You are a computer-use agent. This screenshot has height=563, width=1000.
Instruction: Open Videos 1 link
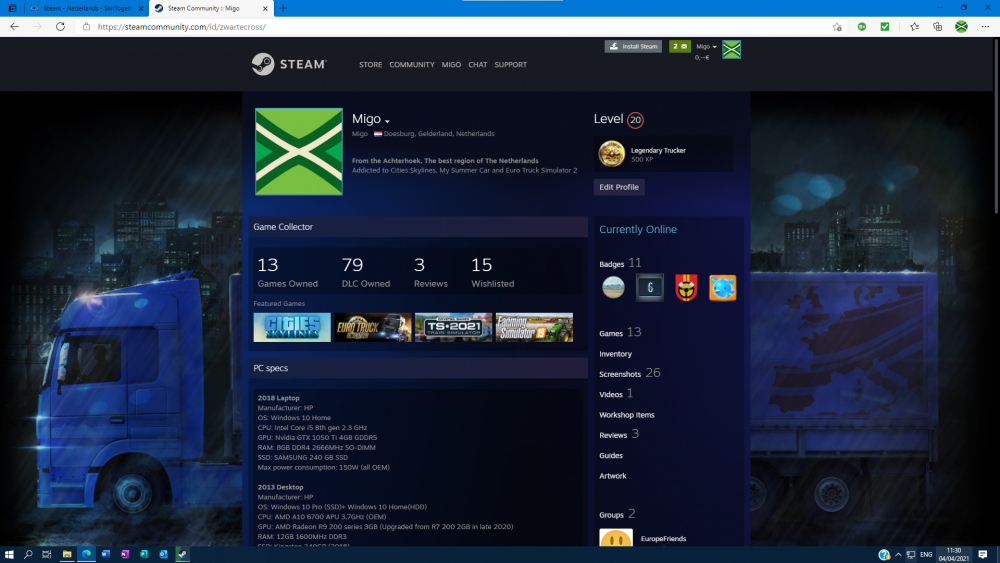point(615,393)
